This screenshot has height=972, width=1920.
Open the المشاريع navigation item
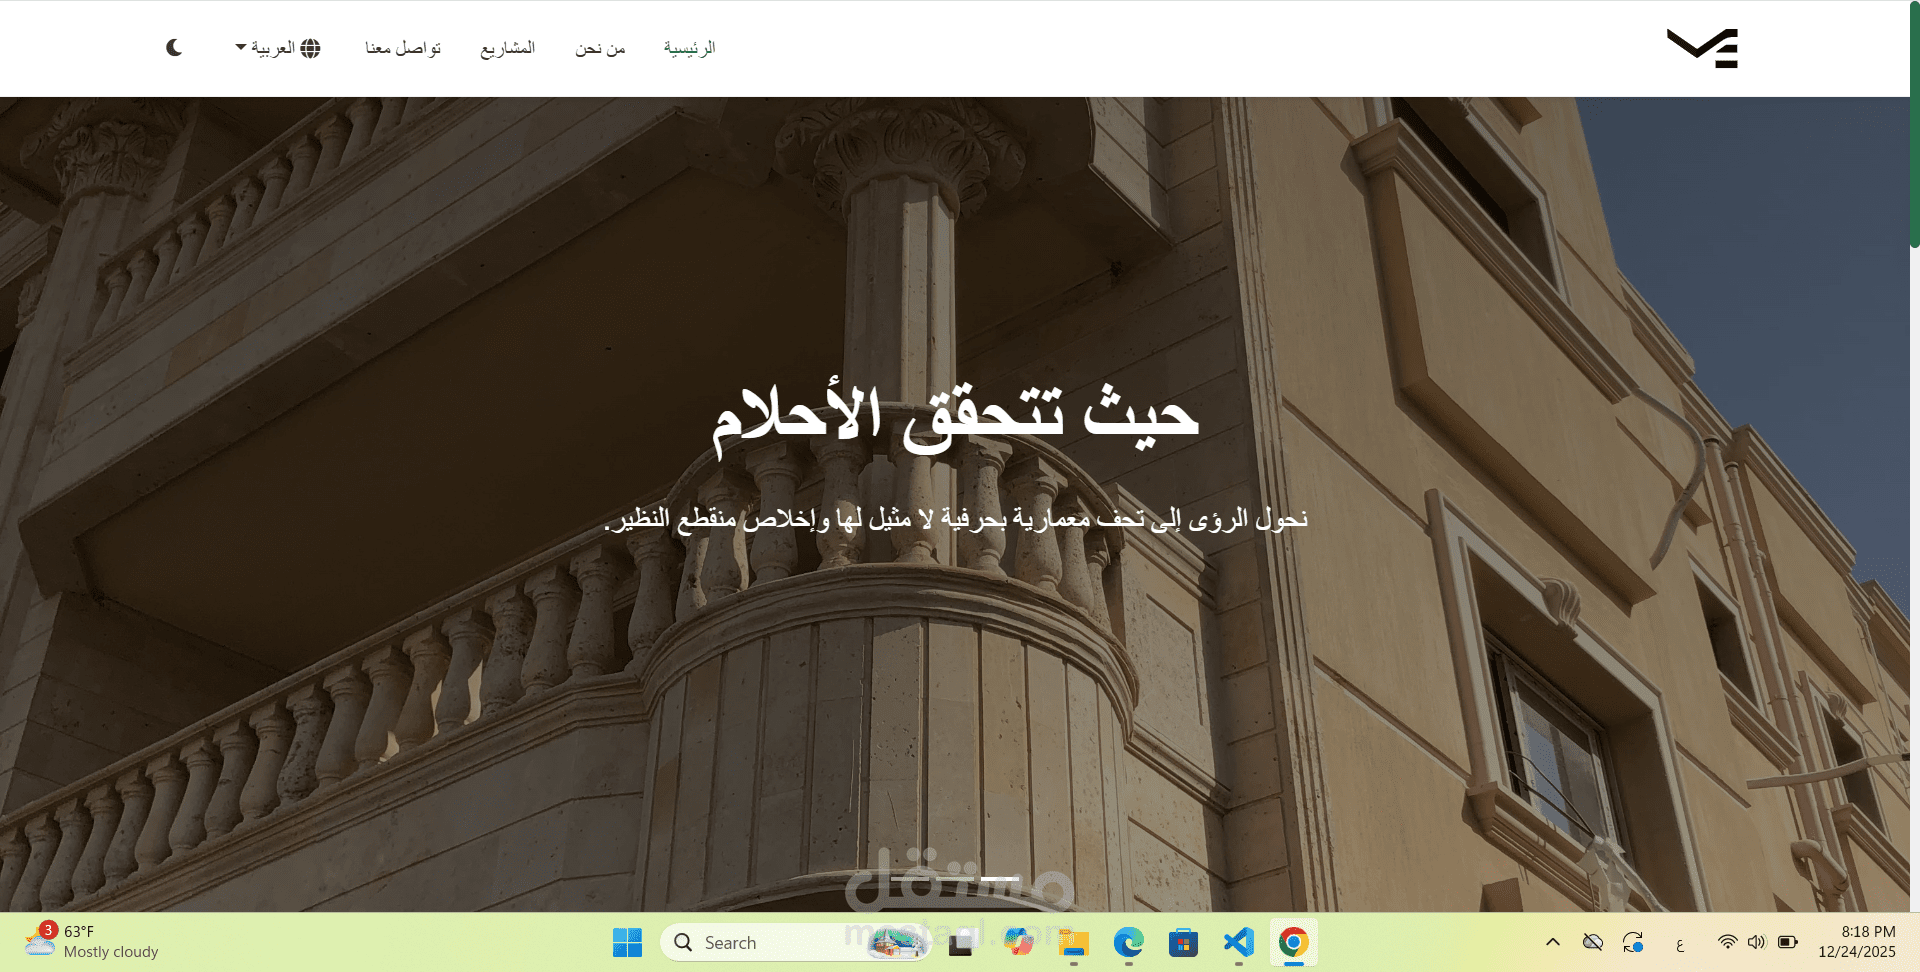pyautogui.click(x=508, y=47)
